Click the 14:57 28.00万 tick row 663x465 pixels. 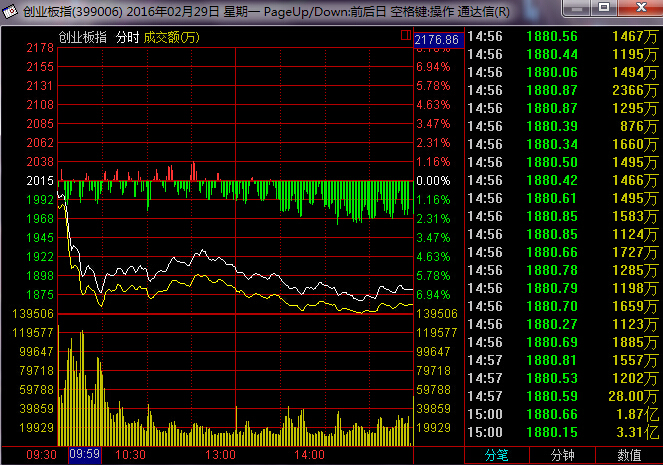pos(563,396)
